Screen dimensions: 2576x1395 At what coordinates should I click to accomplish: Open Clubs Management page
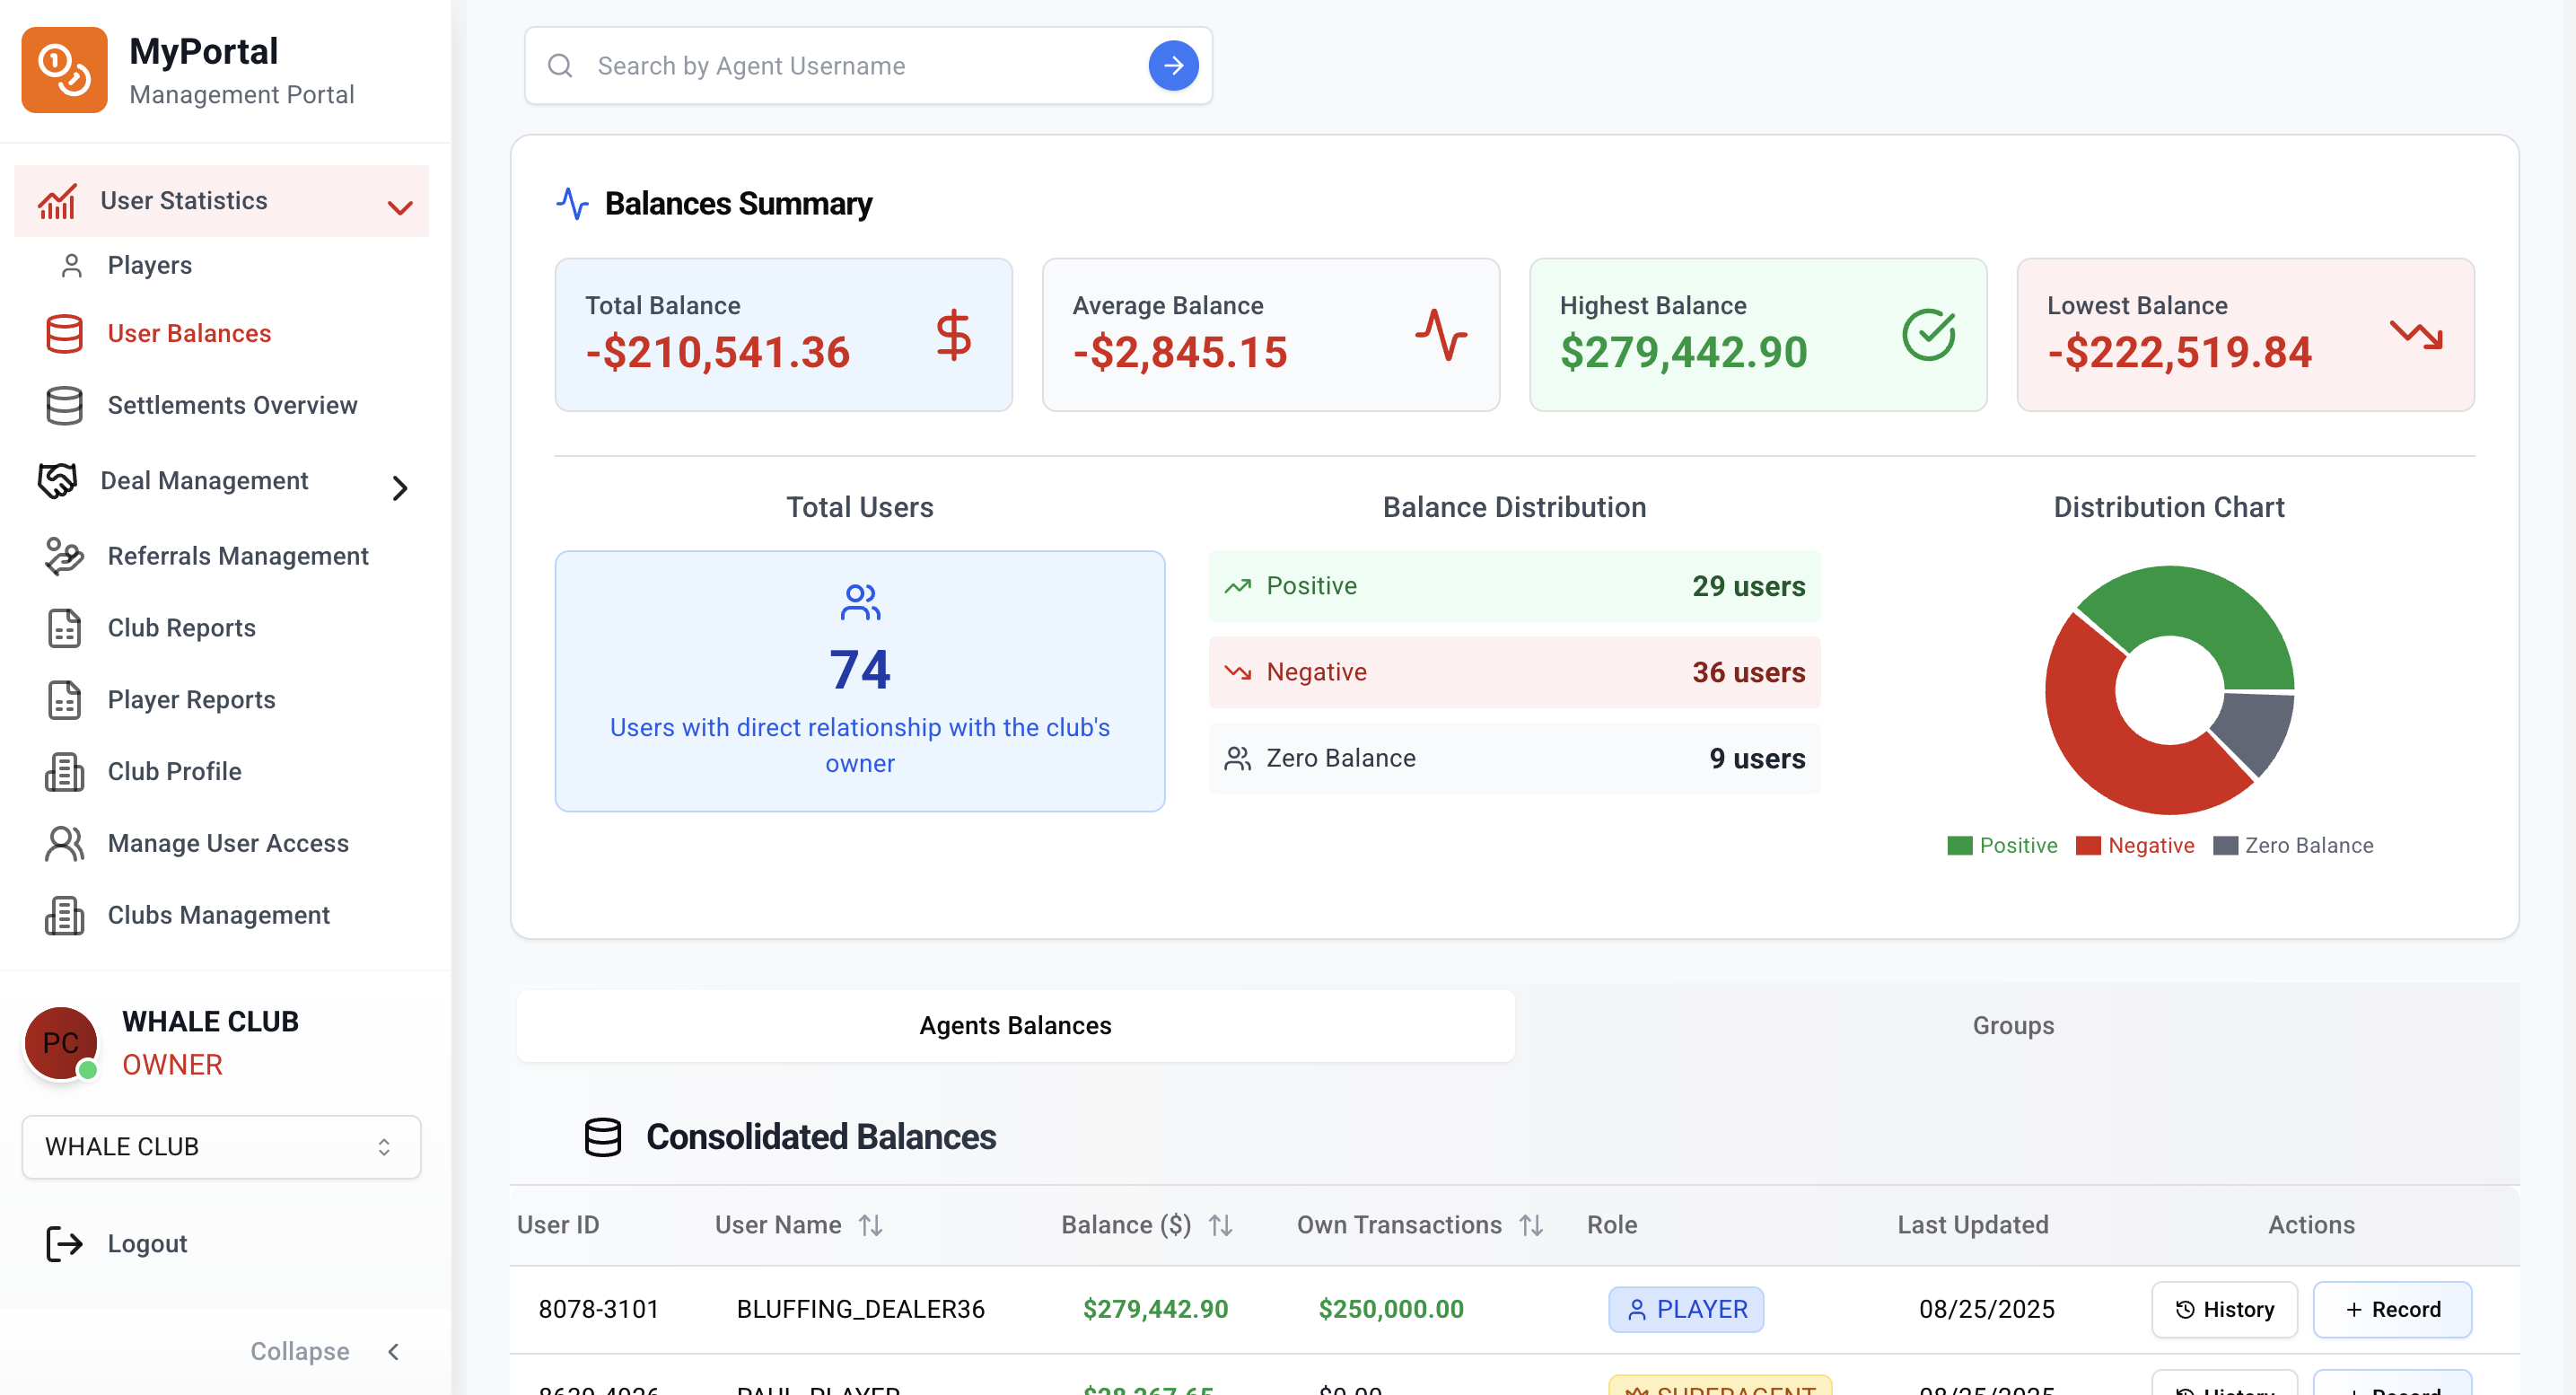(x=218, y=915)
